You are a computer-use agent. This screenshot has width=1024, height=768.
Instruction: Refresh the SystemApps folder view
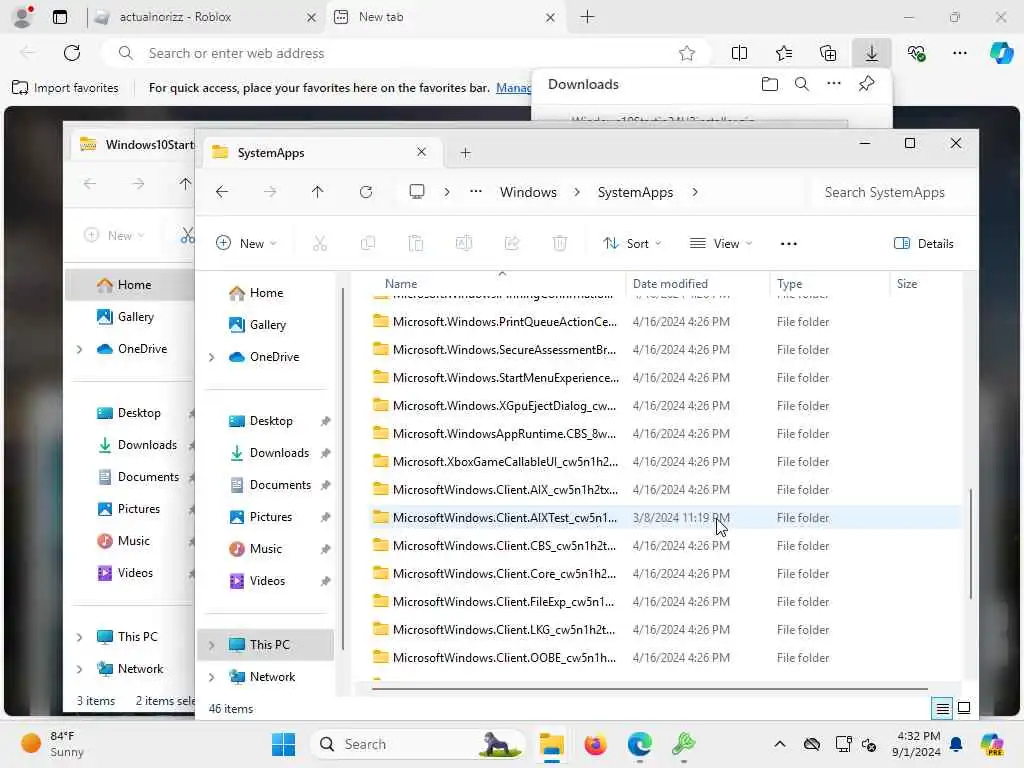coord(366,192)
